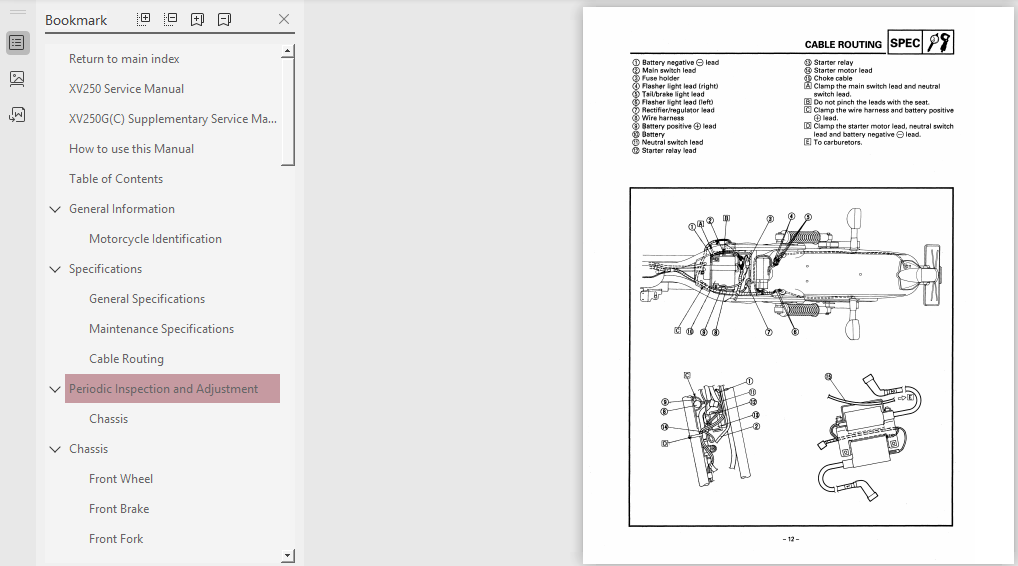This screenshot has height=566, width=1018.
Task: Click the bookmark options icon beside add bookmark
Action: tap(224, 19)
